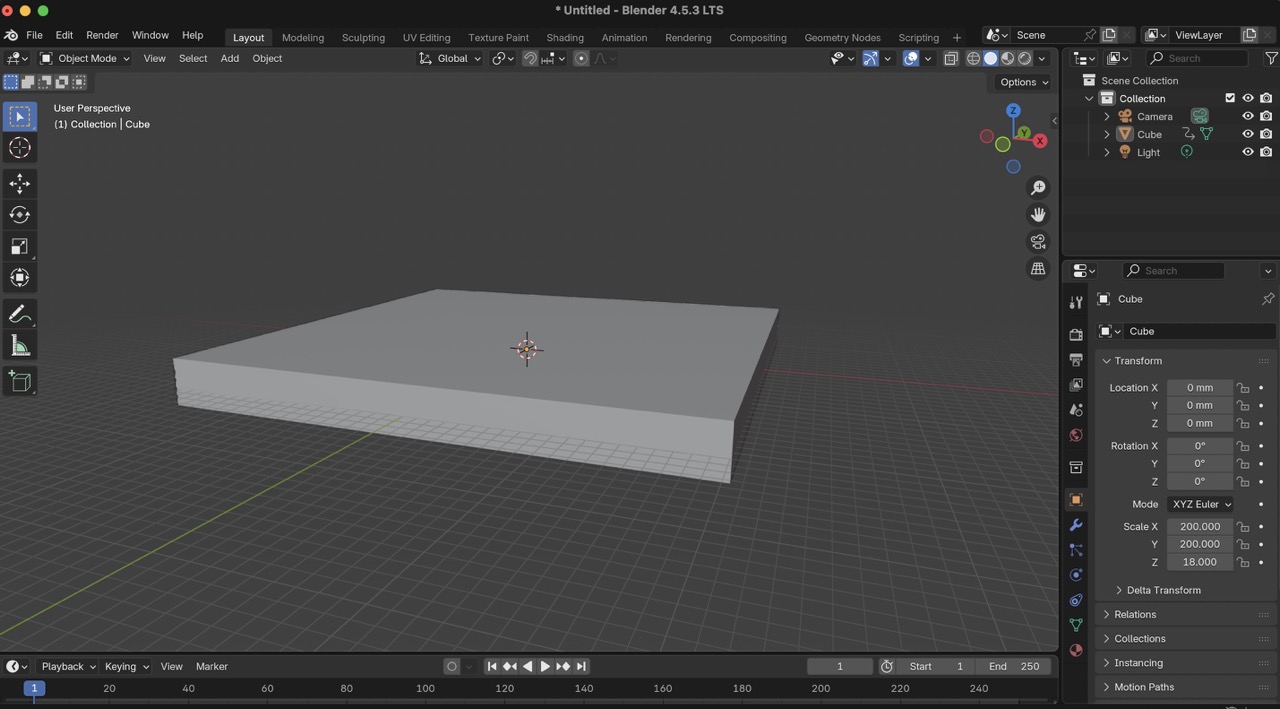Switch to the Sculpting workspace tab
The image size is (1280, 709).
tap(363, 37)
